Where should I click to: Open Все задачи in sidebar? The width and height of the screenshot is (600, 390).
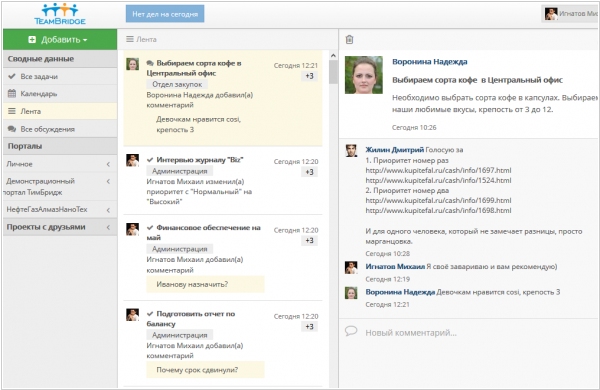click(60, 77)
